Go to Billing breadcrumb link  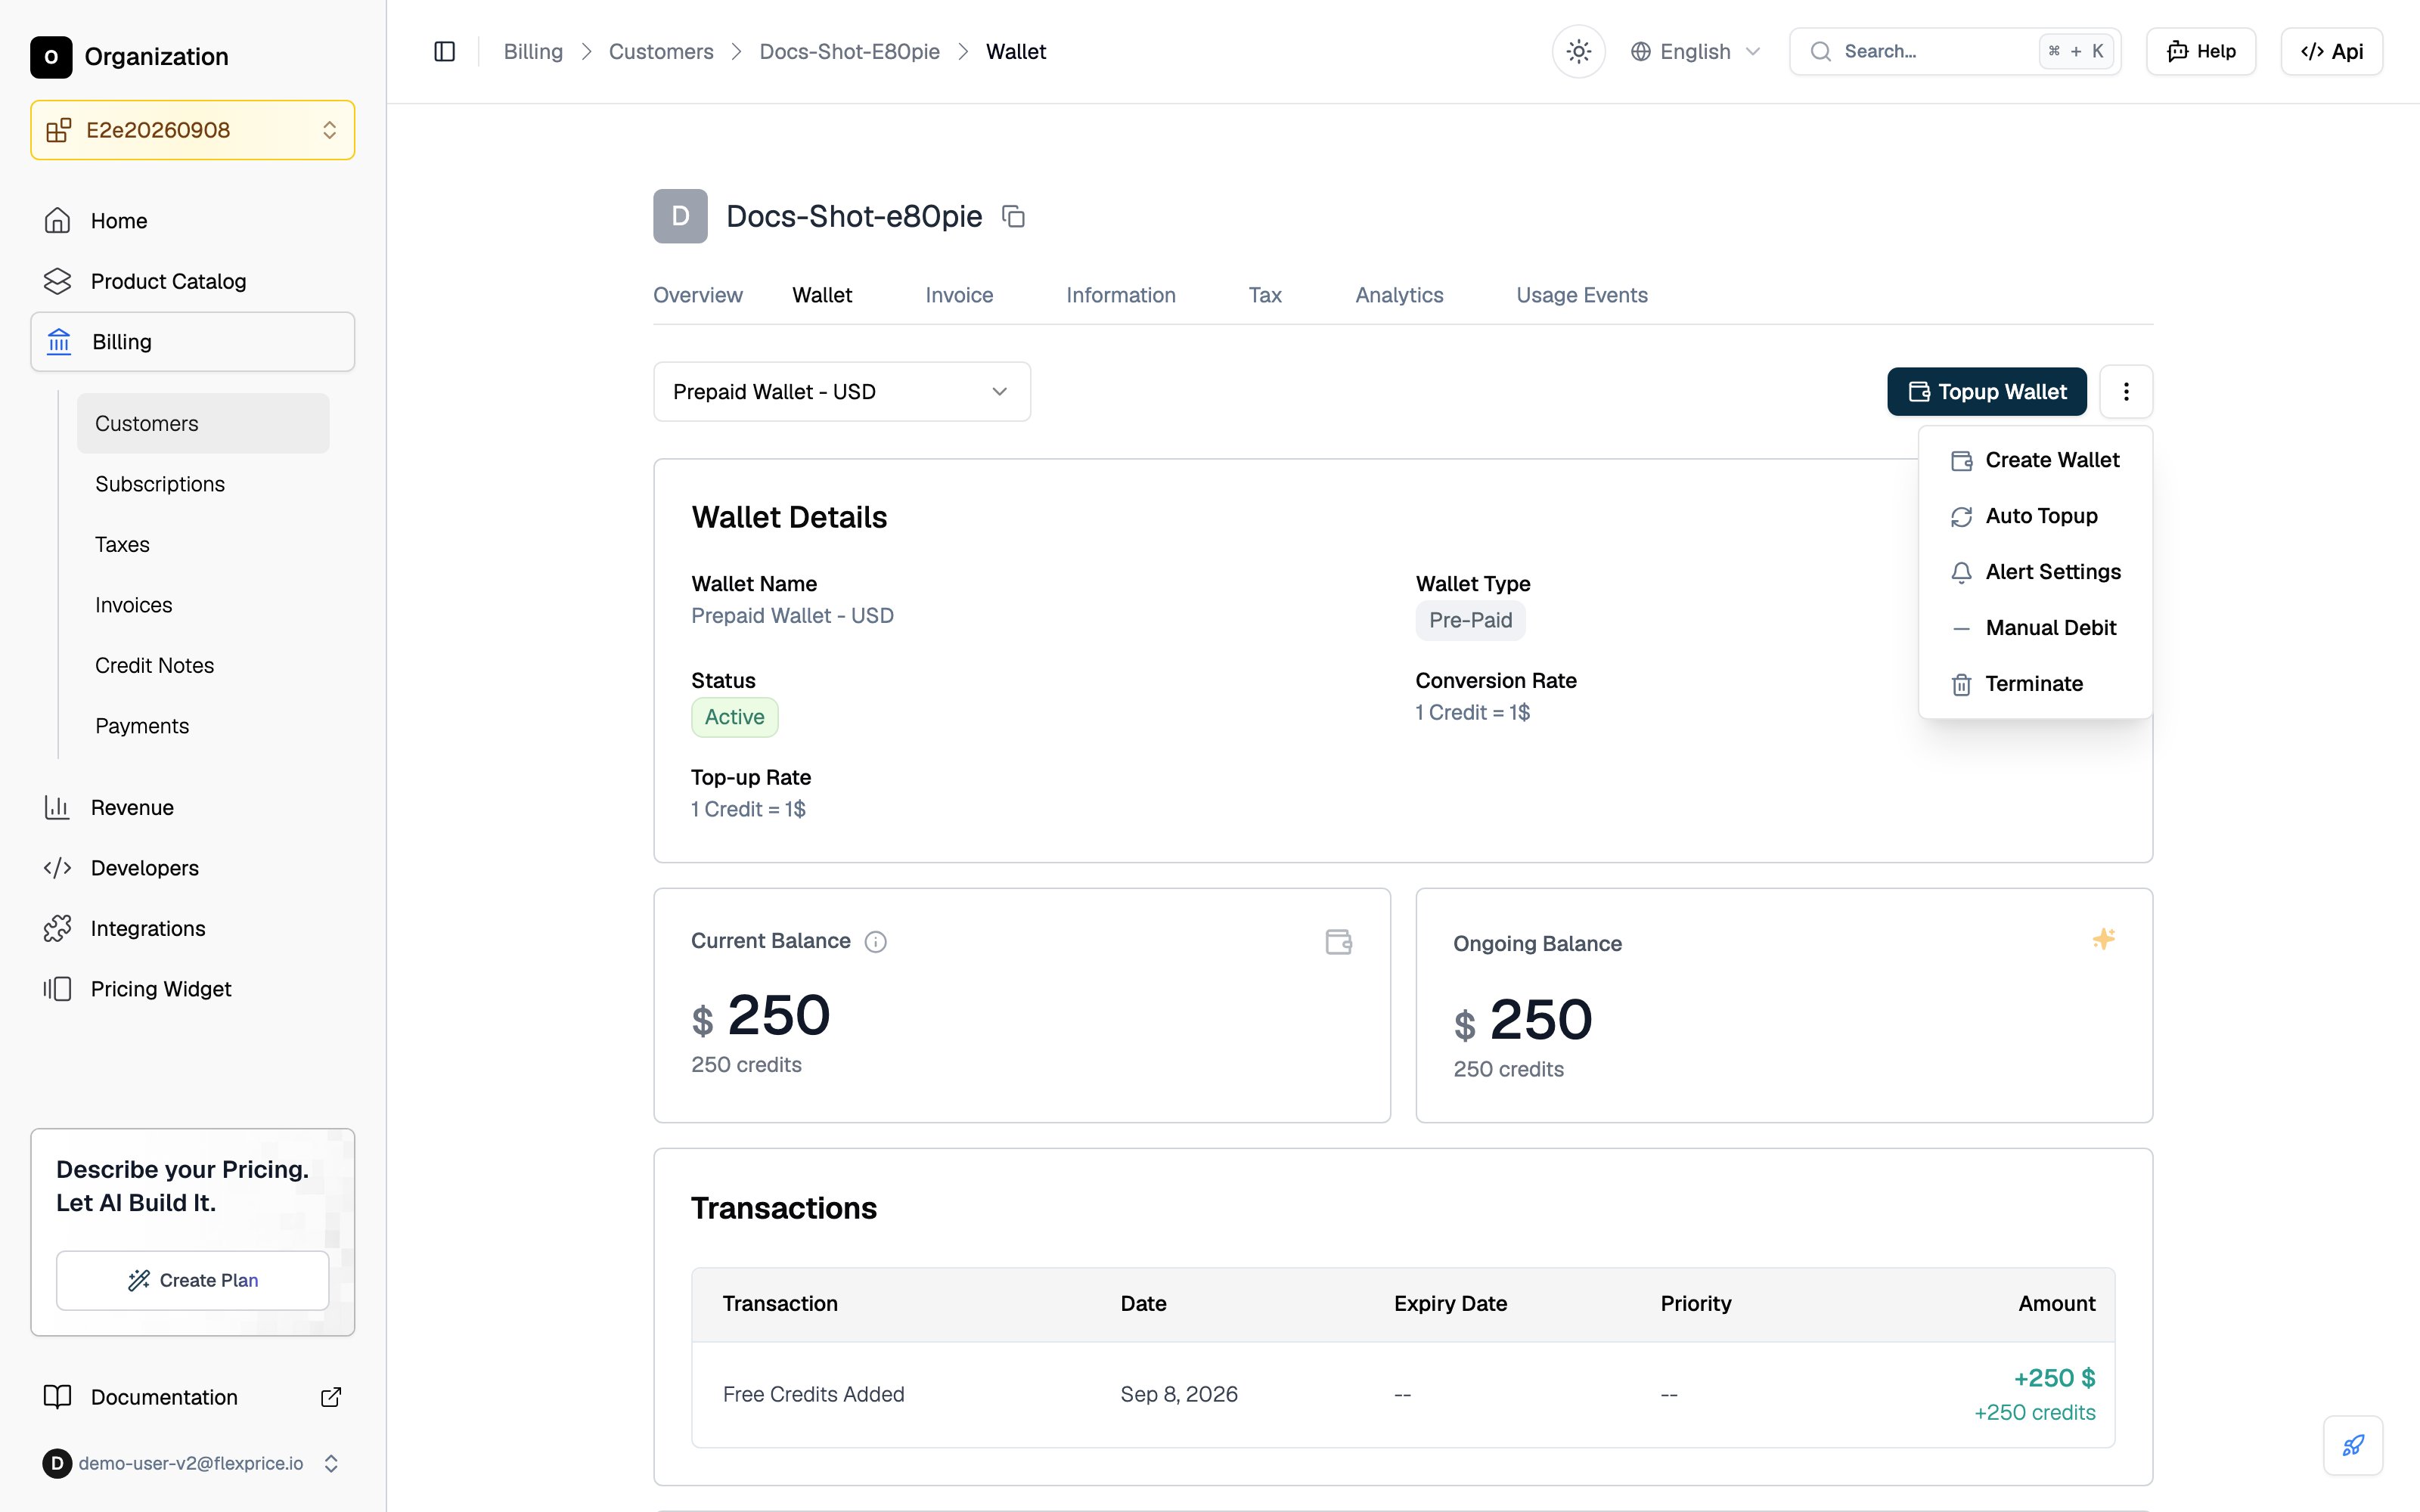click(533, 51)
